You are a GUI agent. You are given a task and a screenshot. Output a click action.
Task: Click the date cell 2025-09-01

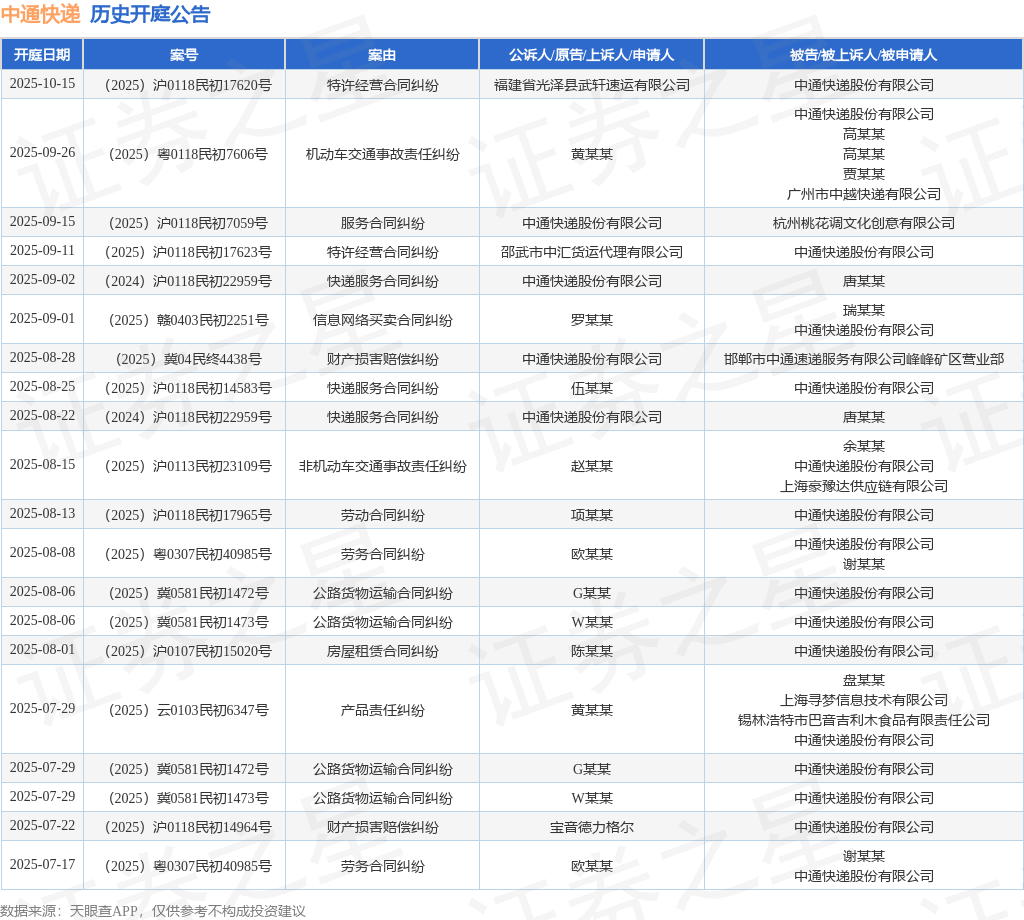(x=42, y=318)
